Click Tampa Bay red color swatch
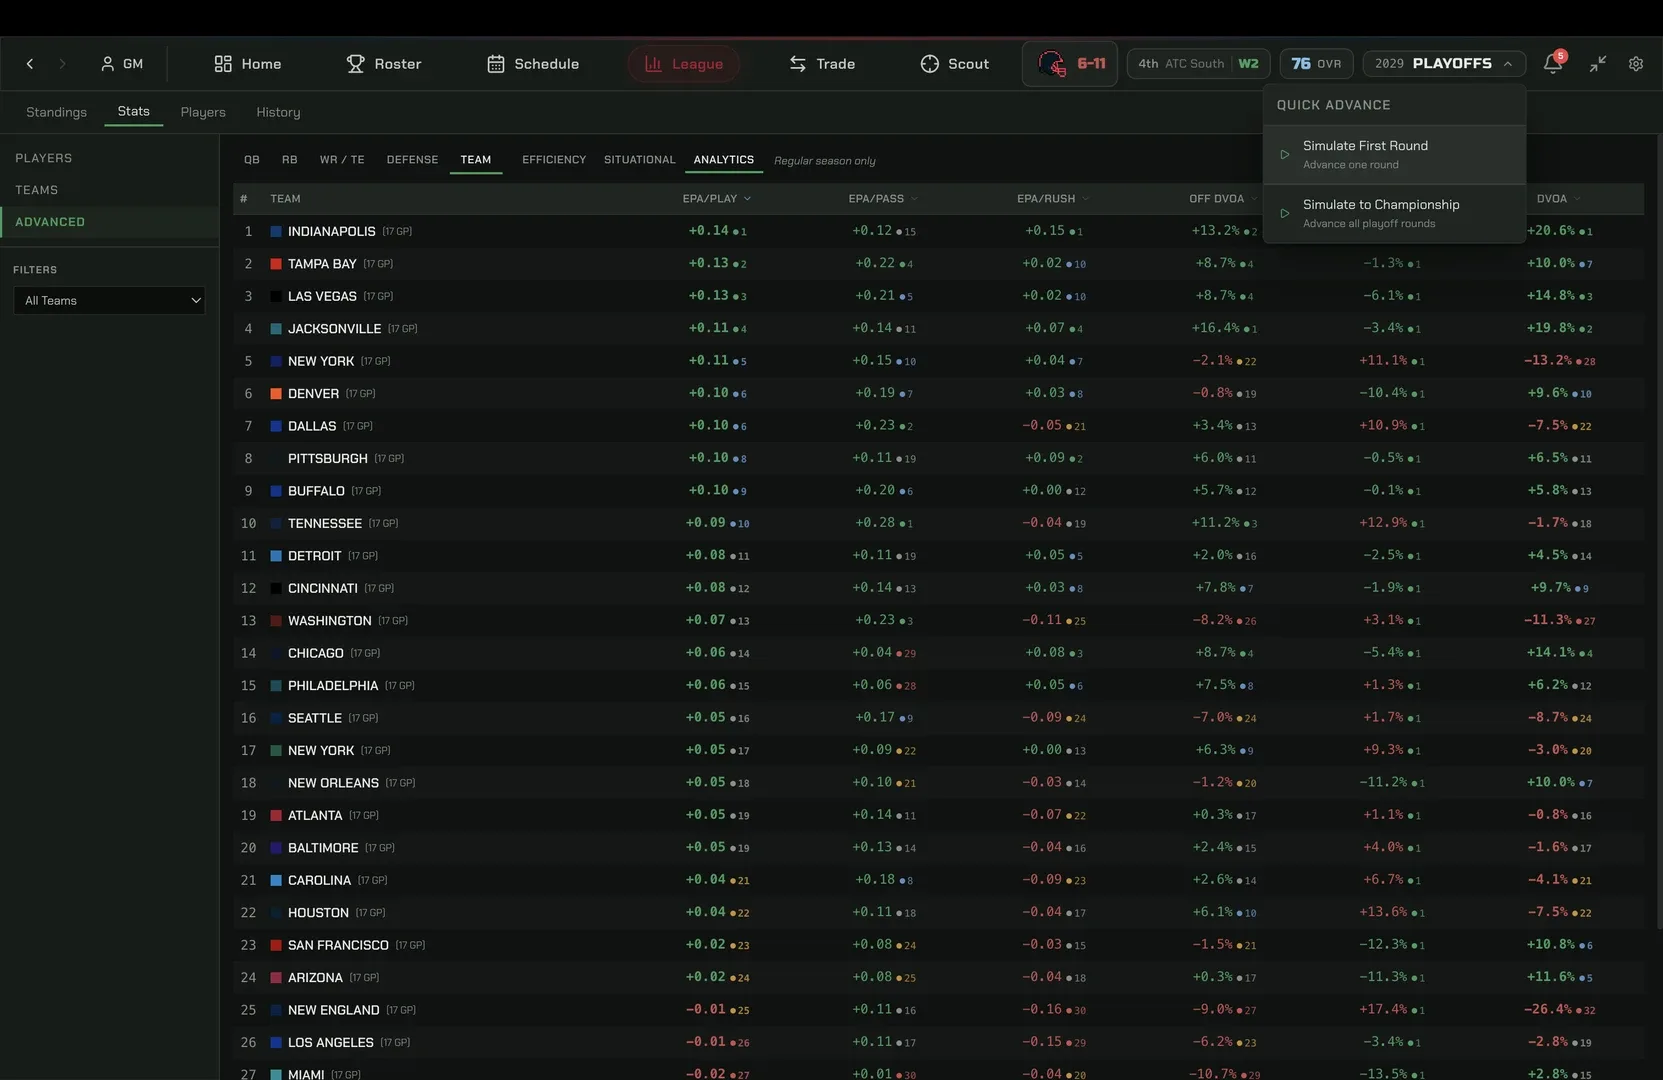Screen dimensions: 1663x1080 (276, 264)
